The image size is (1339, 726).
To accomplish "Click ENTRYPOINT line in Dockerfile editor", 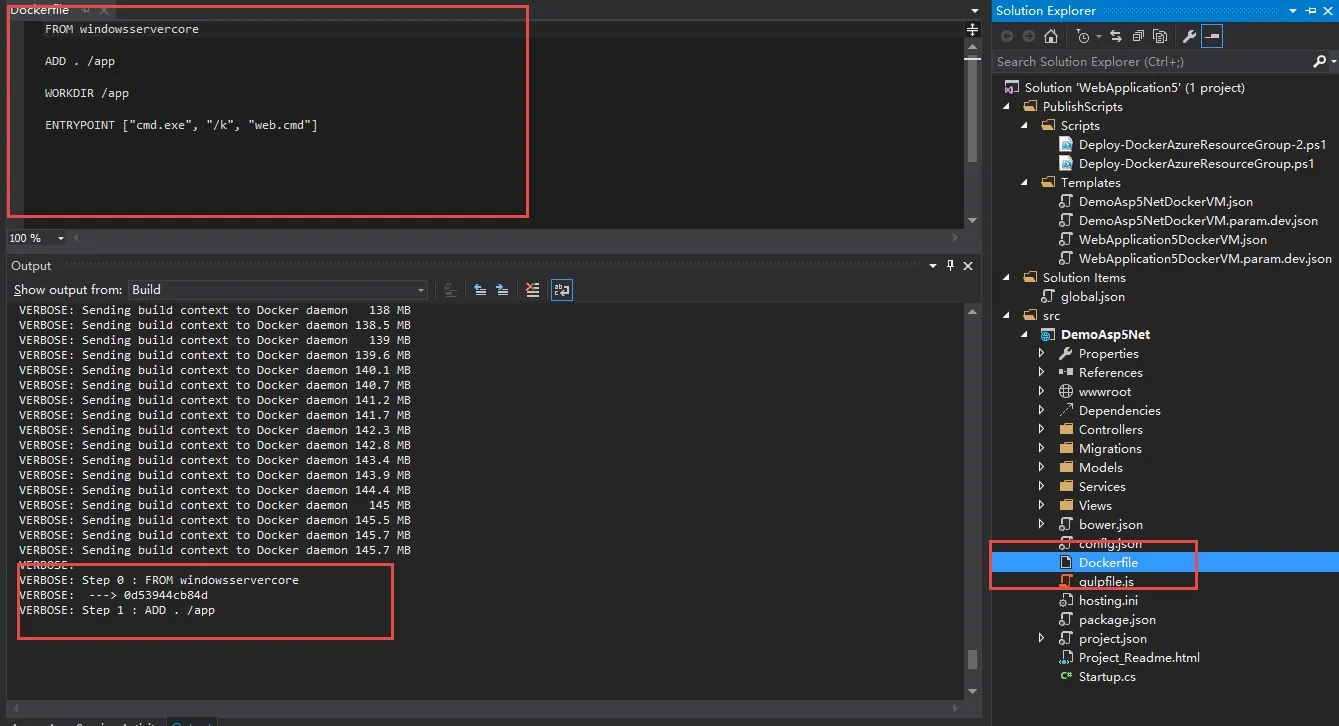I will (181, 125).
